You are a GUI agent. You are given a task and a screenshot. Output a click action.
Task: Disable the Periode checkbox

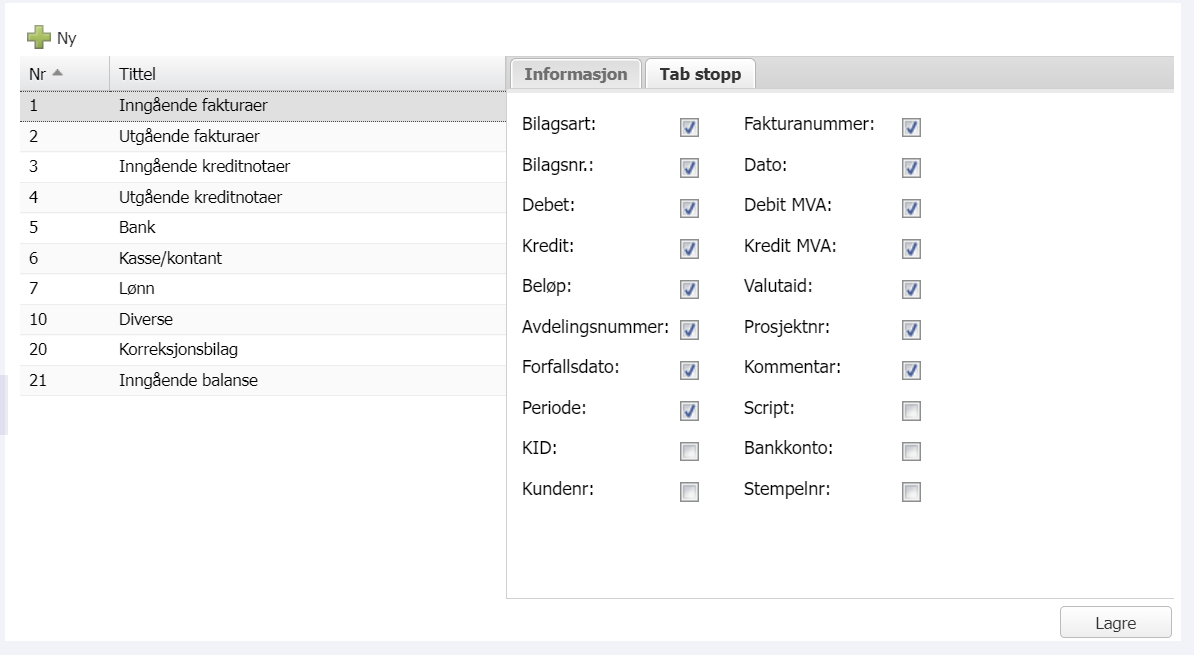[x=689, y=411]
